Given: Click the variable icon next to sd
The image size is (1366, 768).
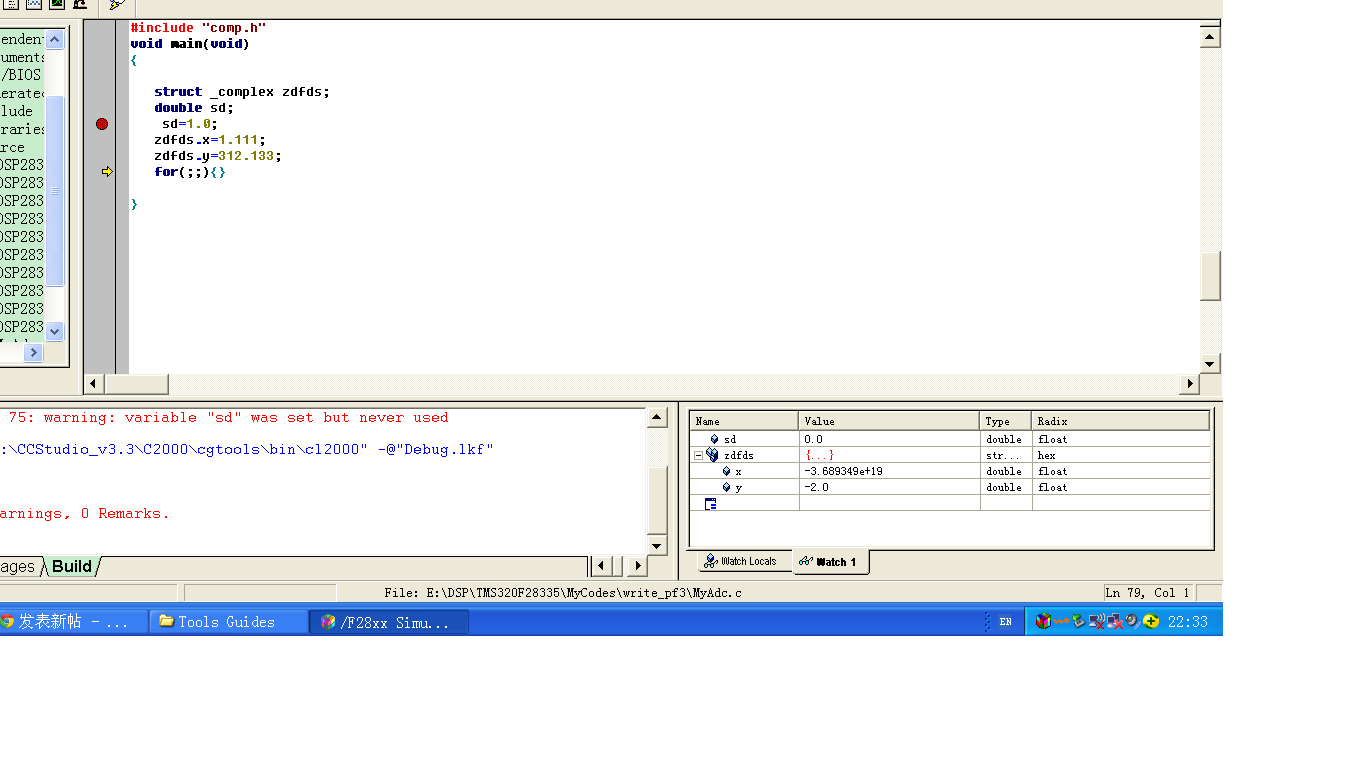Looking at the screenshot, I should 714,439.
